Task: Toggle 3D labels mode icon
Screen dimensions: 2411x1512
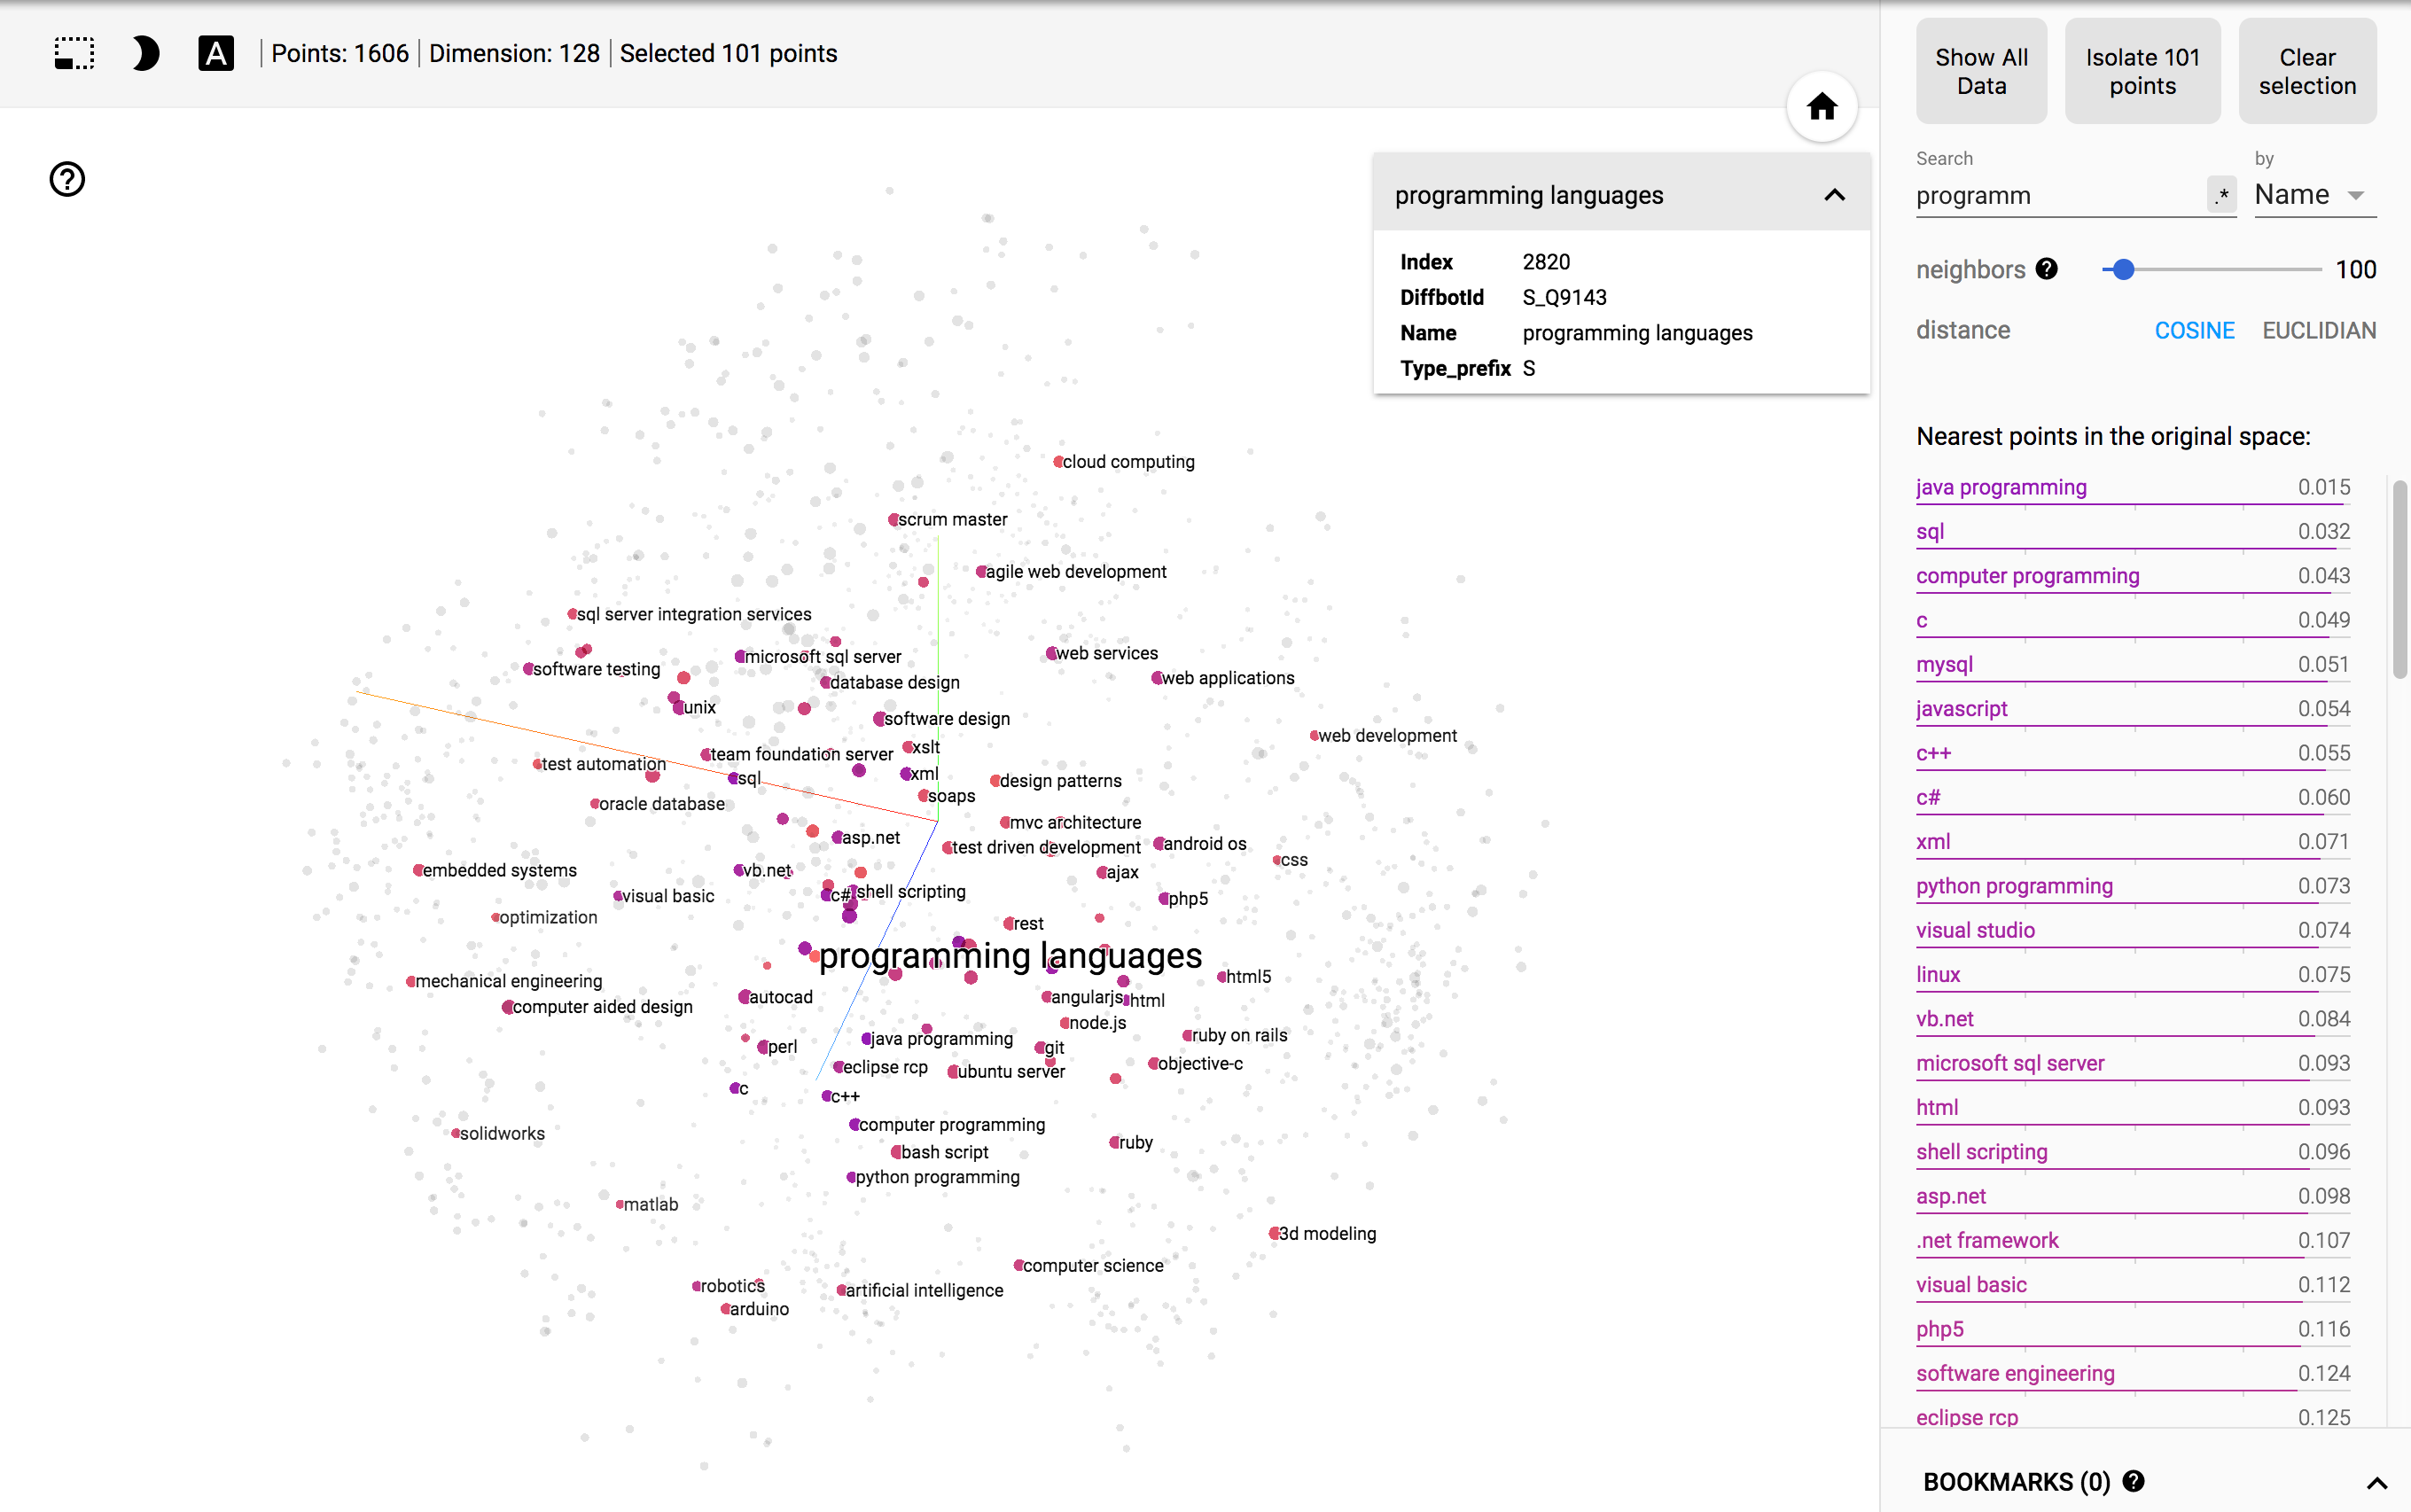Action: 216,53
